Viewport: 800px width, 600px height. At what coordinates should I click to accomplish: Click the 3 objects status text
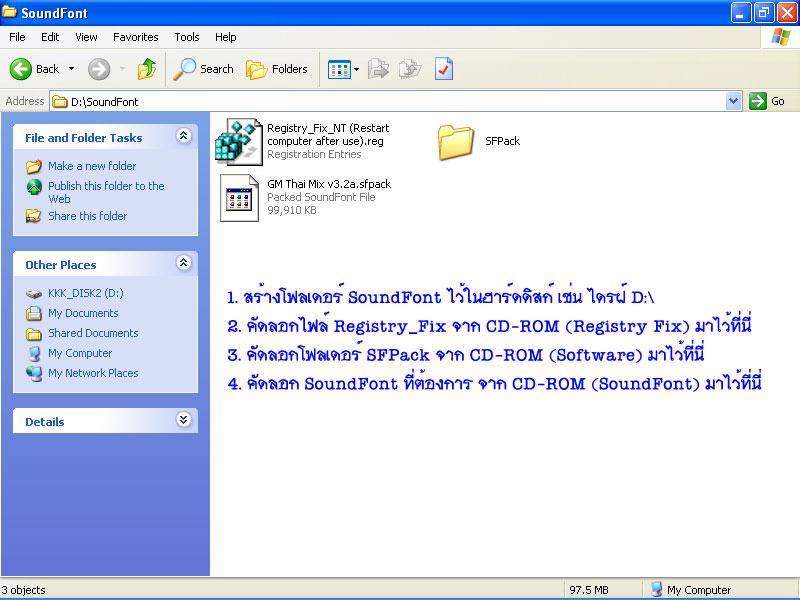(x=23, y=590)
